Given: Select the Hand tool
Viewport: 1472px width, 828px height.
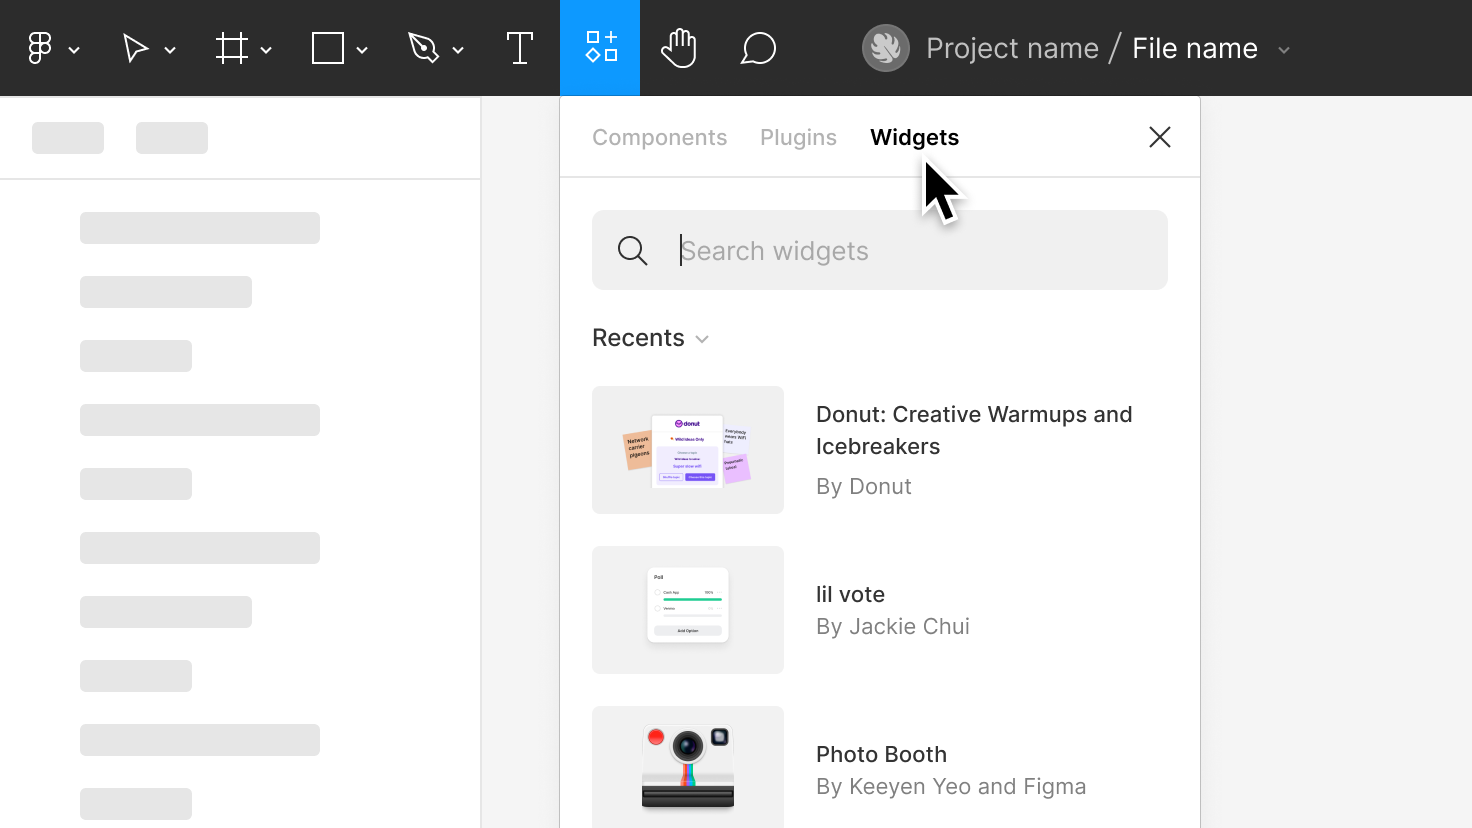Looking at the screenshot, I should pos(679,47).
